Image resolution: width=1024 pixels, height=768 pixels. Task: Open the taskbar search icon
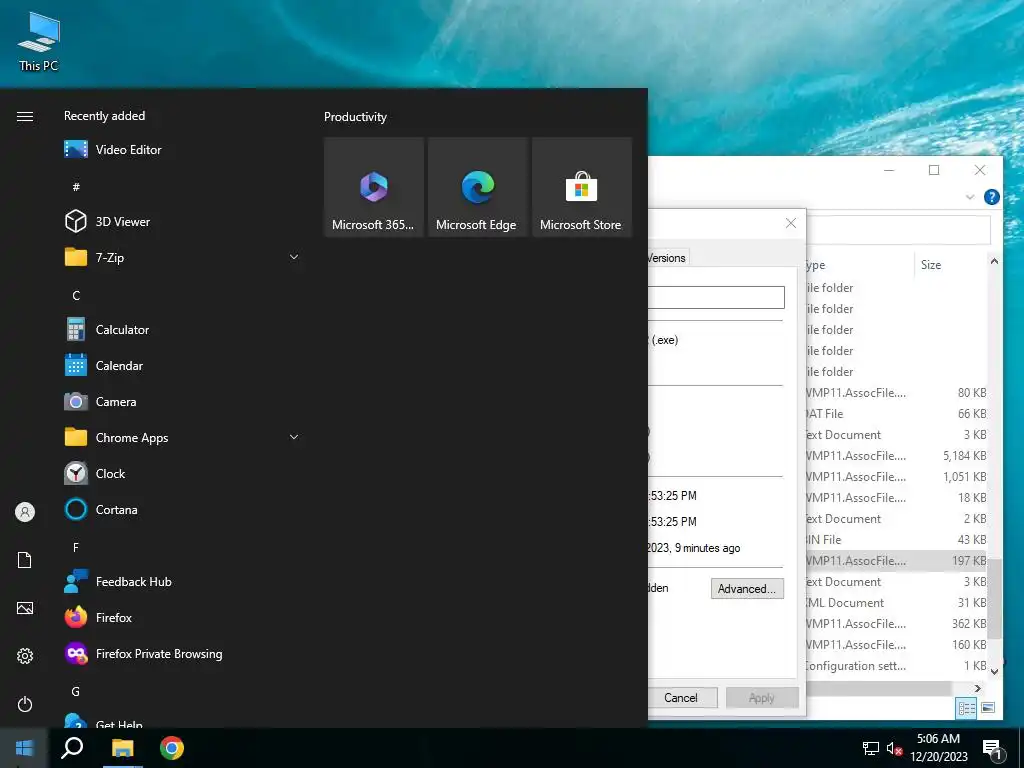coord(72,748)
